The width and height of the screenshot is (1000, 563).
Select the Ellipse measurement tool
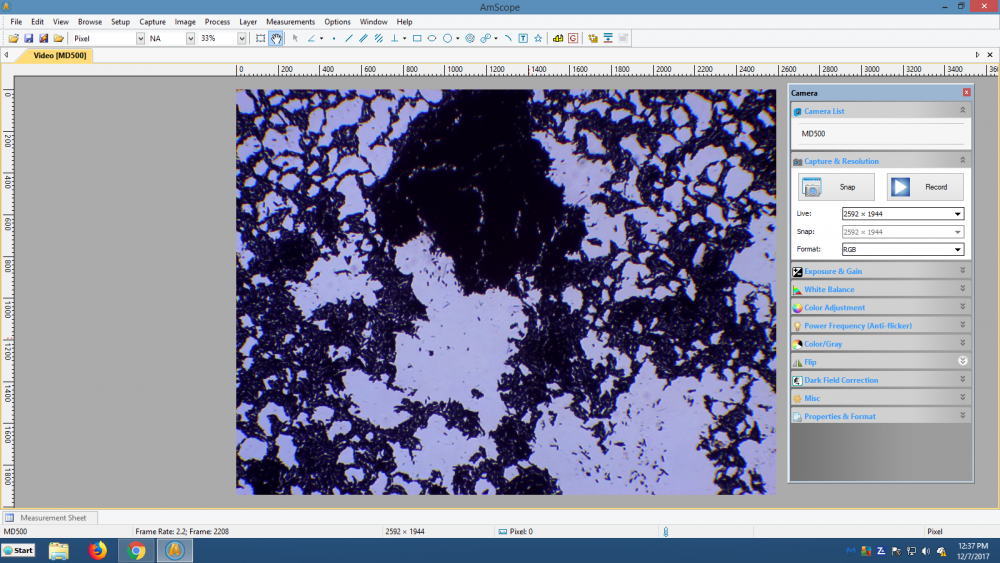432,38
